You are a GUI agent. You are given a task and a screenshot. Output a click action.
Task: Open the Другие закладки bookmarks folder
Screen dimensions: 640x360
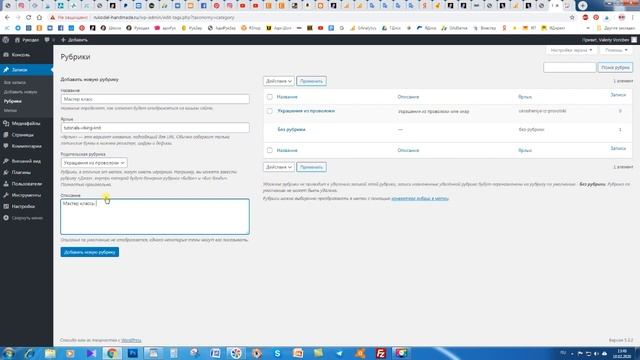(616, 28)
